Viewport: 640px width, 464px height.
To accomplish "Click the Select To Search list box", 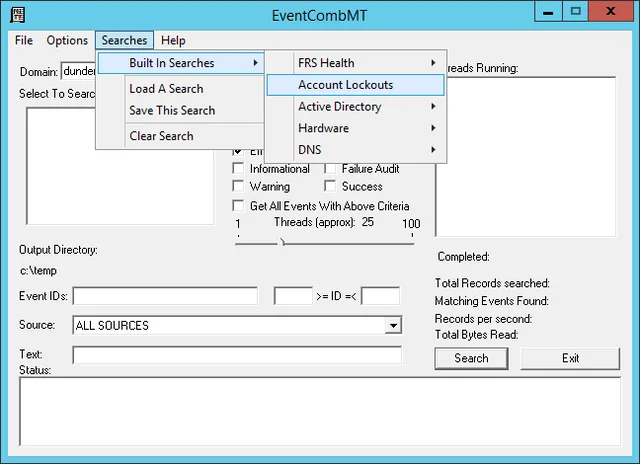I will pos(120,166).
